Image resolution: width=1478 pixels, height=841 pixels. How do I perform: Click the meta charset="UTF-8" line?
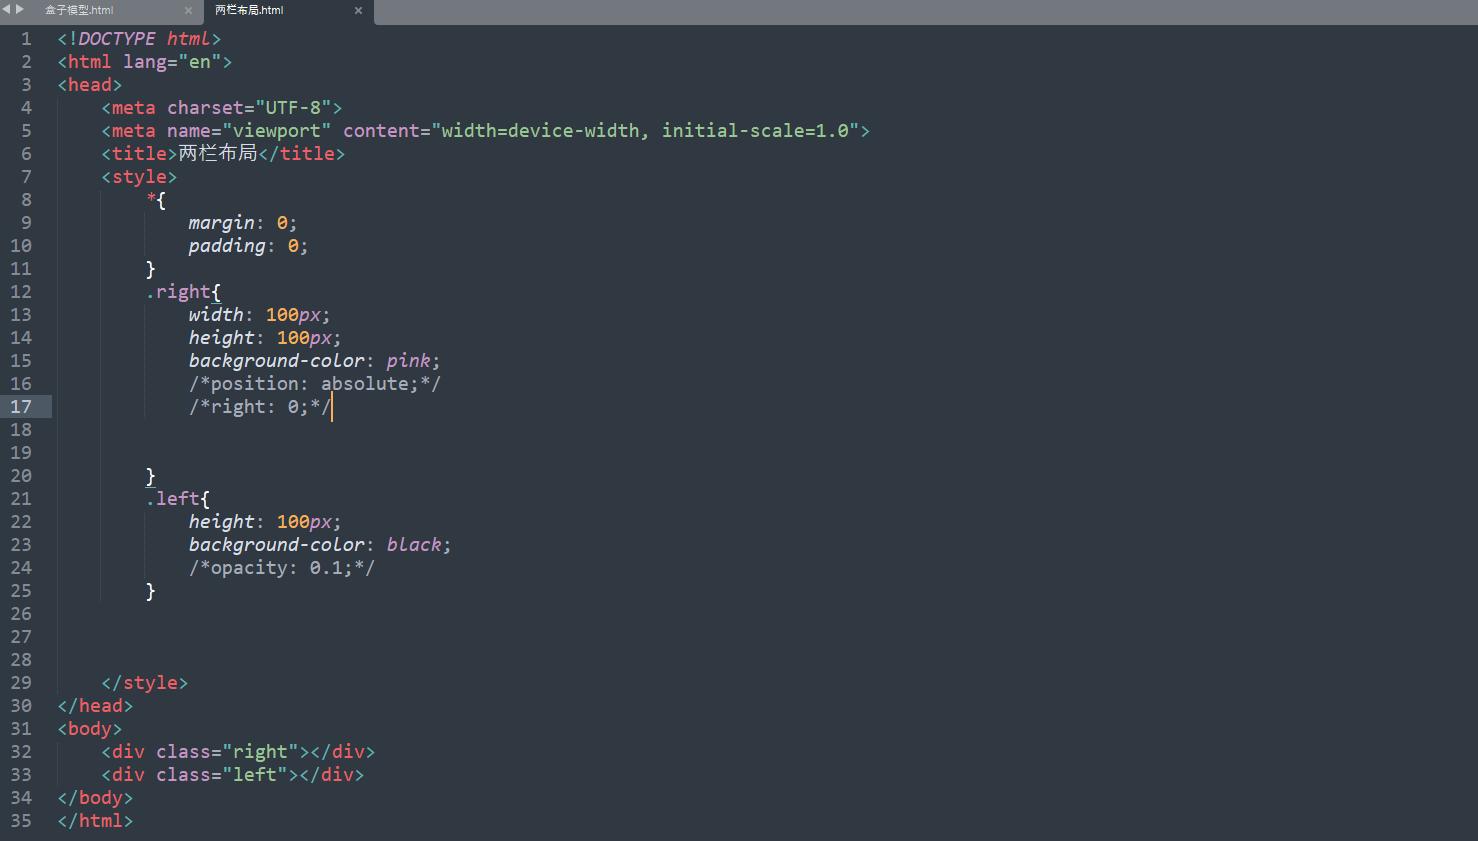[x=222, y=108]
